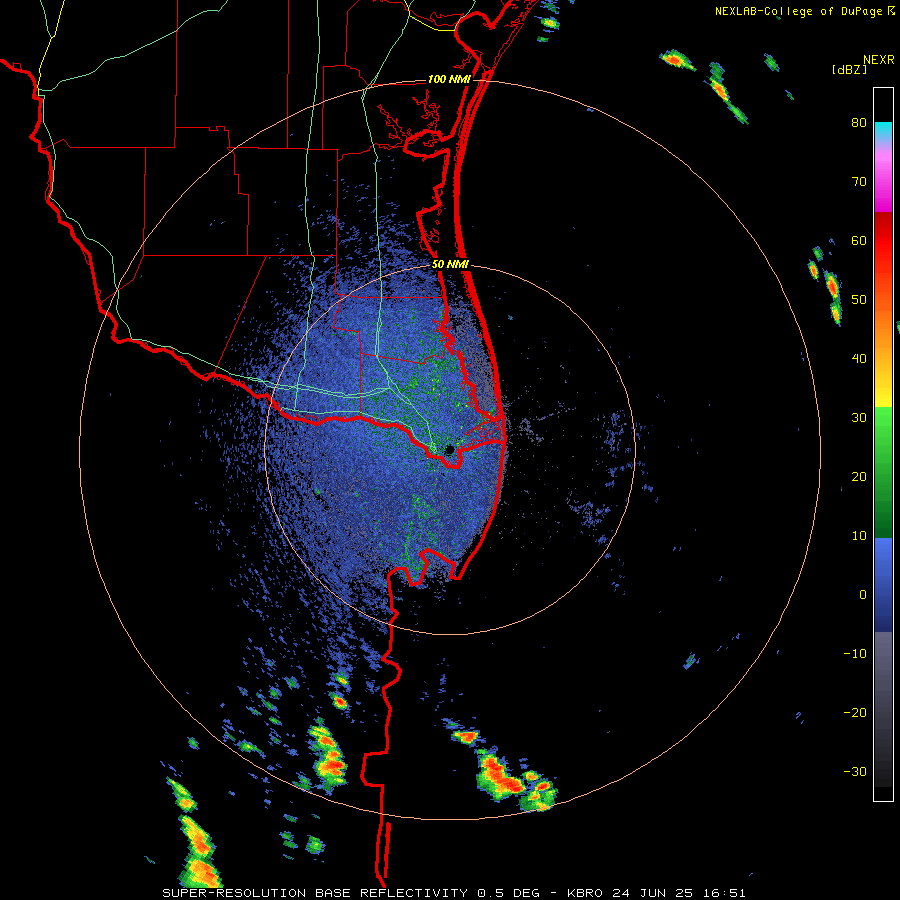The width and height of the screenshot is (900, 900).
Task: Select the 100 NMI range ring label
Action: tap(449, 79)
